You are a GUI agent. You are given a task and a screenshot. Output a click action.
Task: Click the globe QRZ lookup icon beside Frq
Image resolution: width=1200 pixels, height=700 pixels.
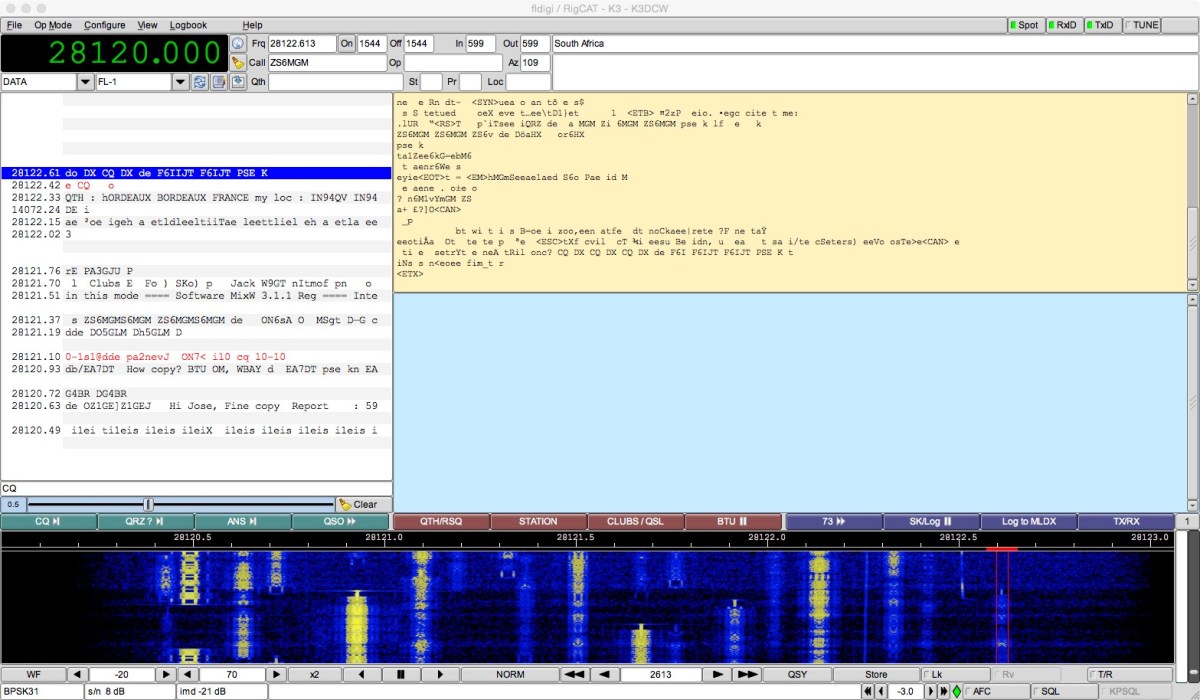point(238,43)
